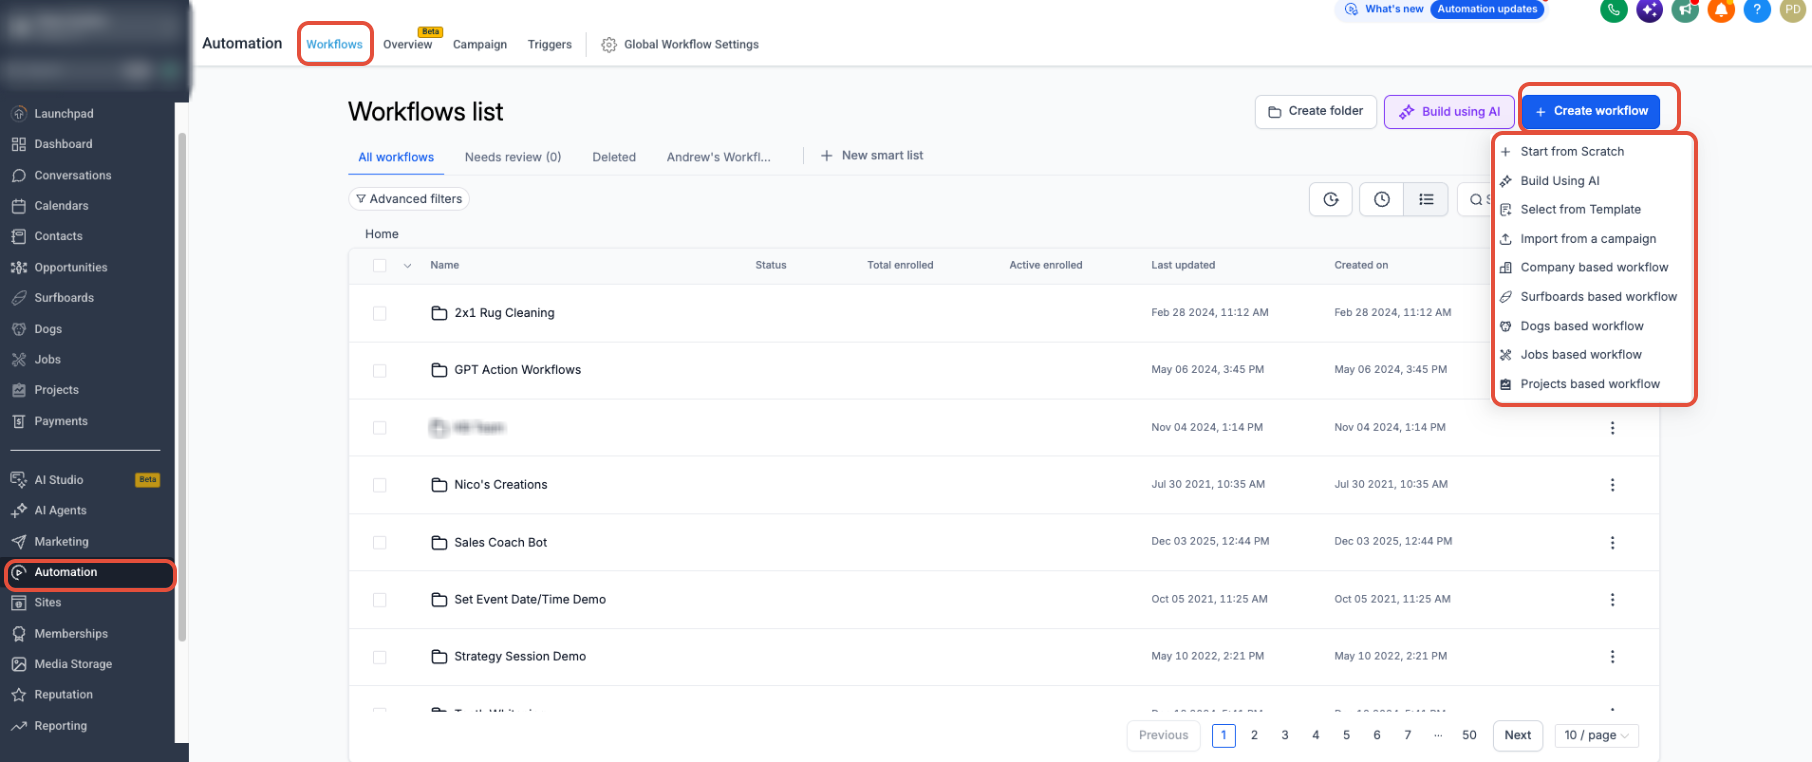Click the plain clock icon view button

point(1382,199)
